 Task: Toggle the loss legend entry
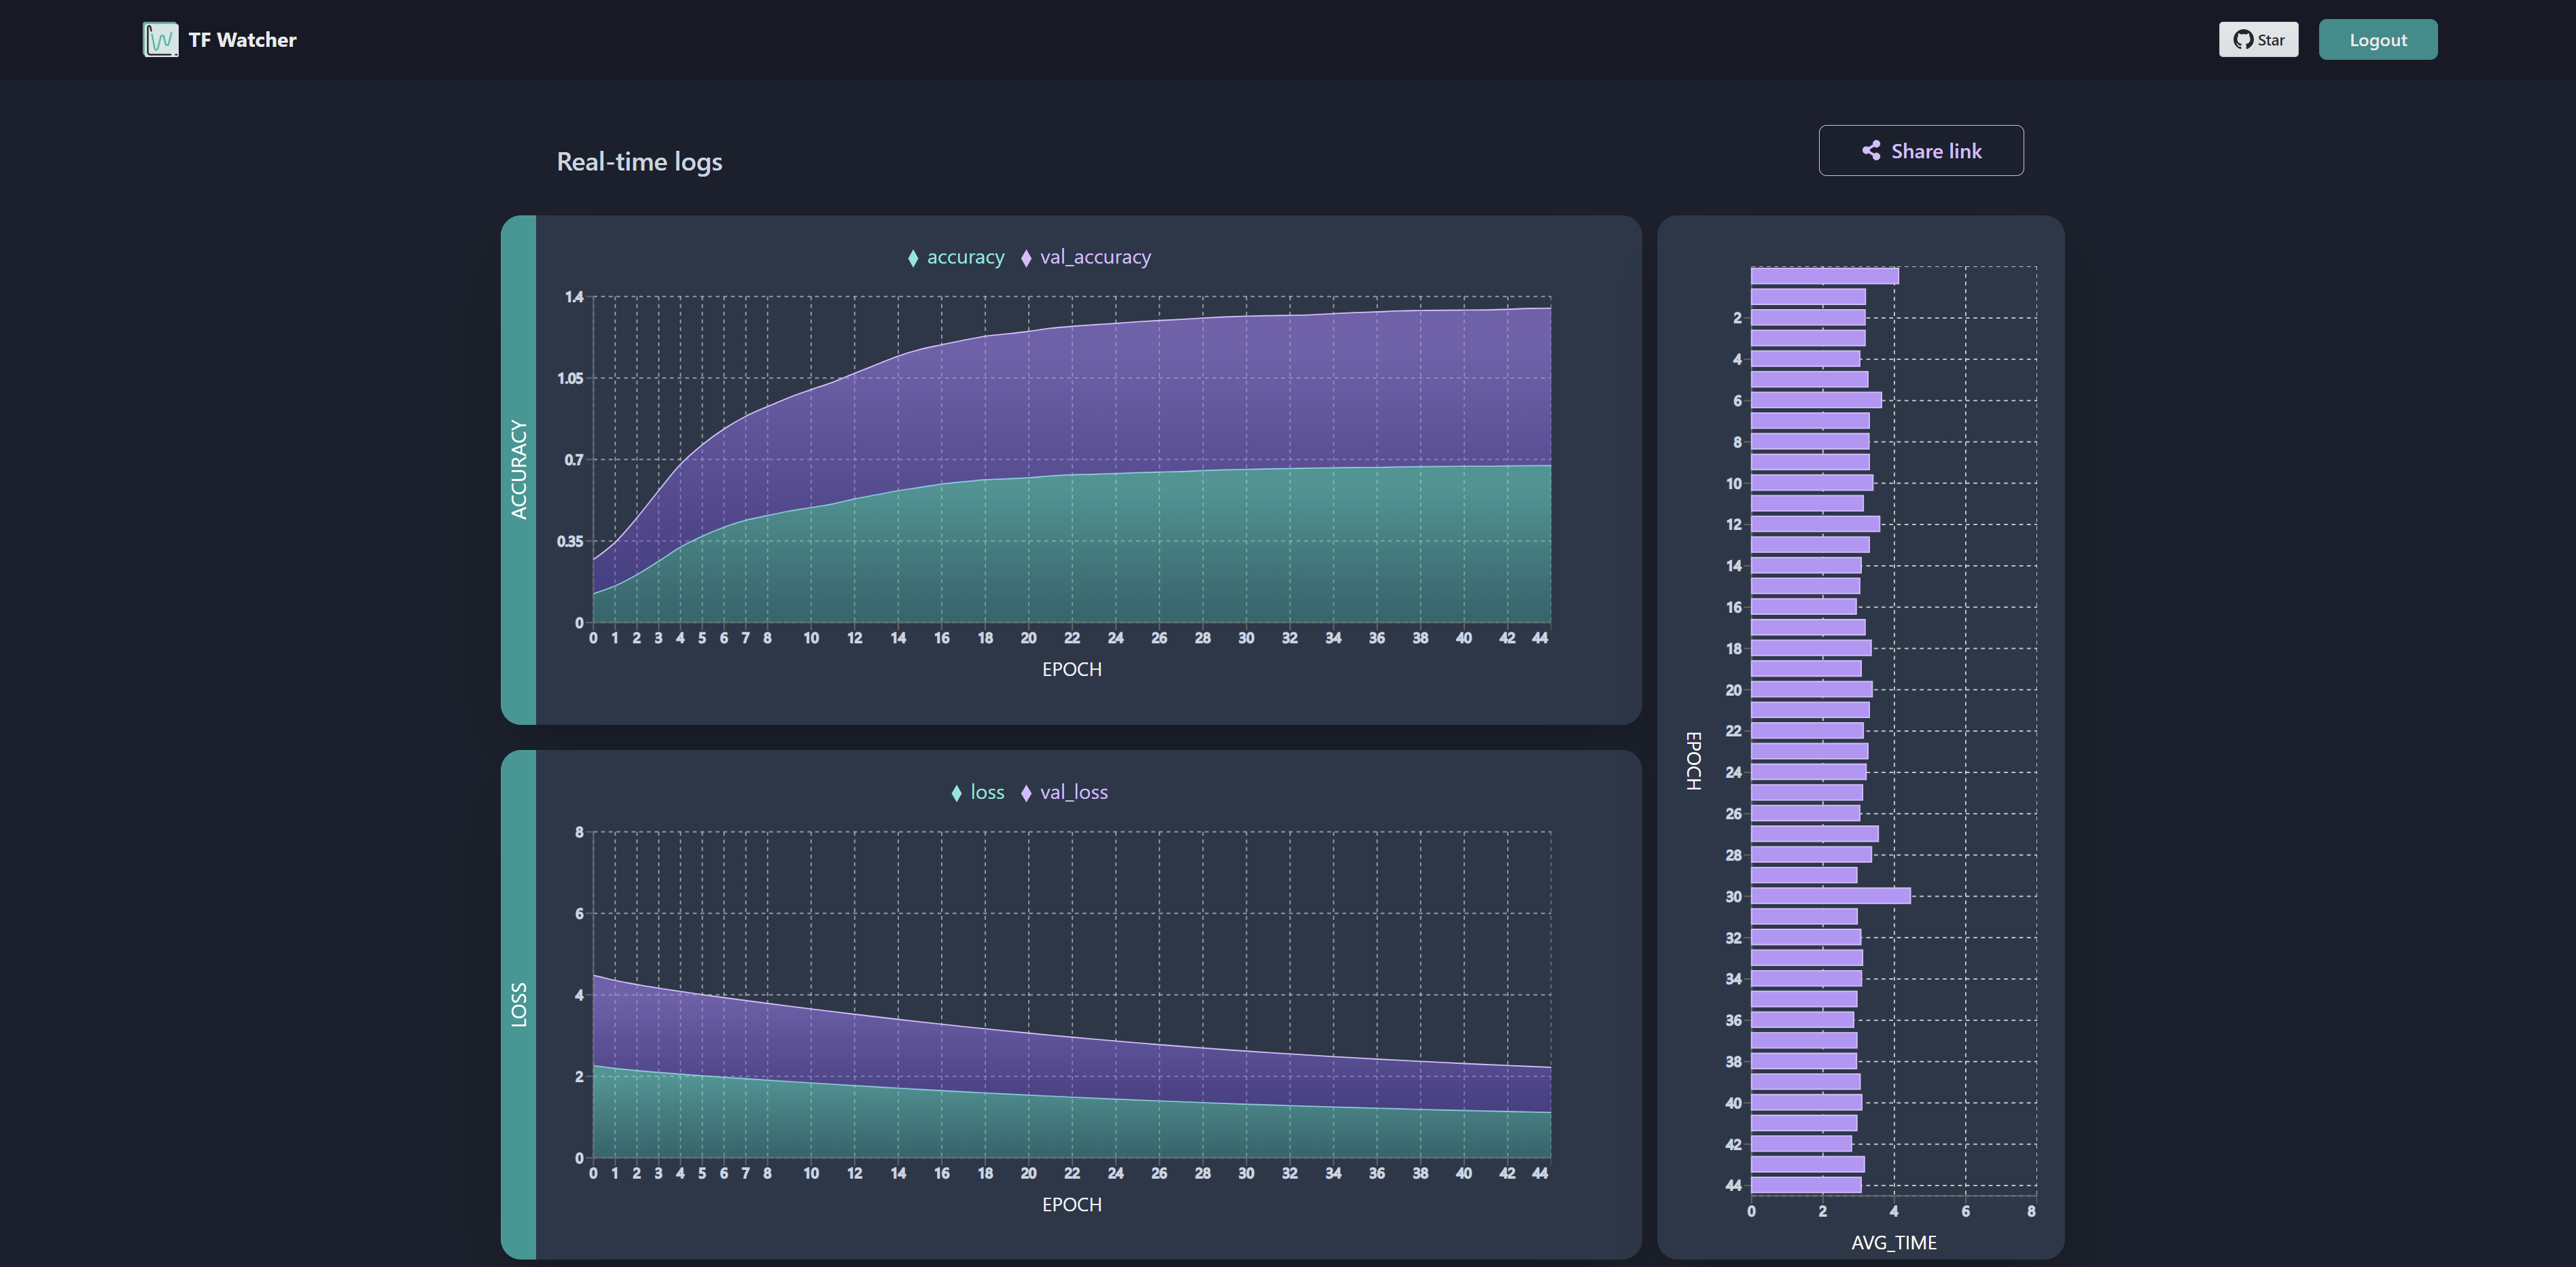pos(977,792)
